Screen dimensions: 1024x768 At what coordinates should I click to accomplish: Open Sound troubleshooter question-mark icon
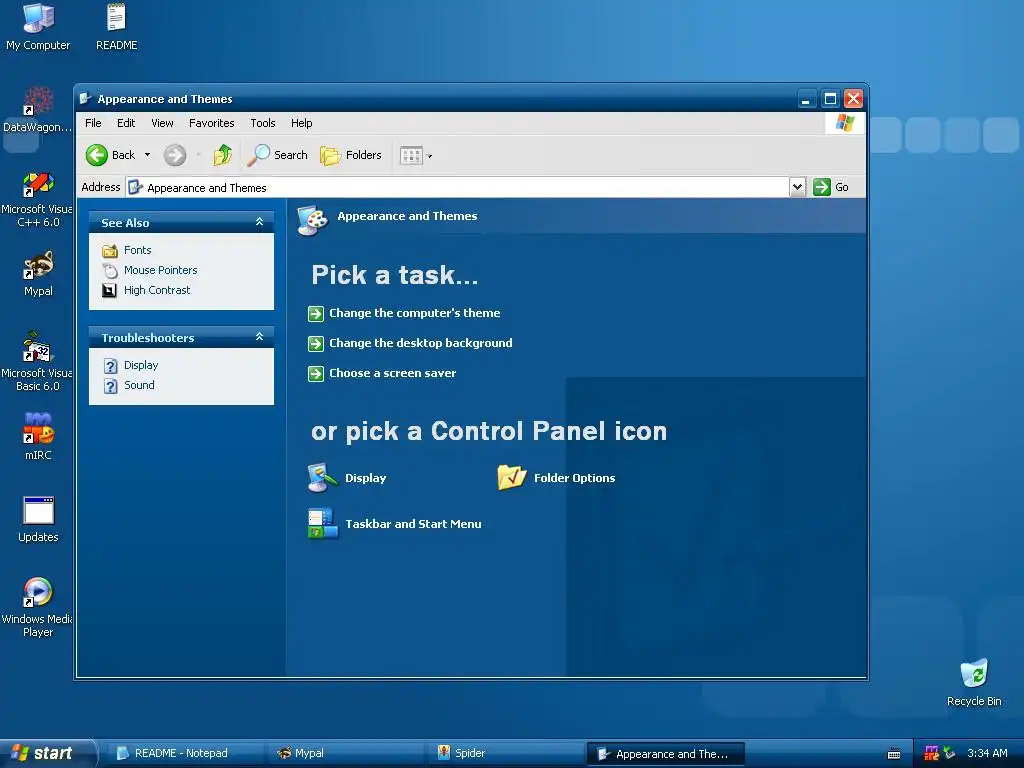(x=110, y=386)
